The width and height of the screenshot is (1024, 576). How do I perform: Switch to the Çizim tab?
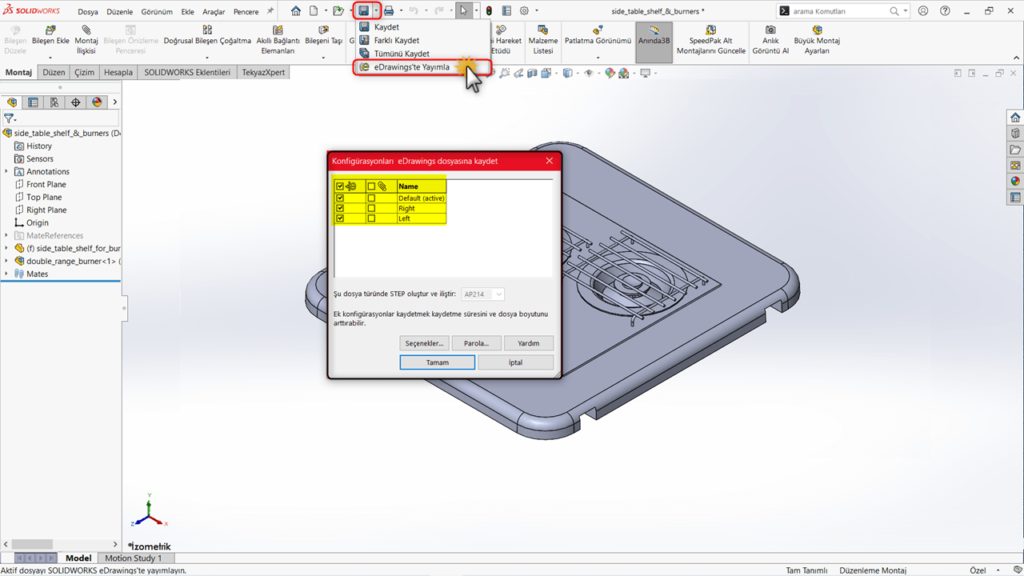pos(84,73)
